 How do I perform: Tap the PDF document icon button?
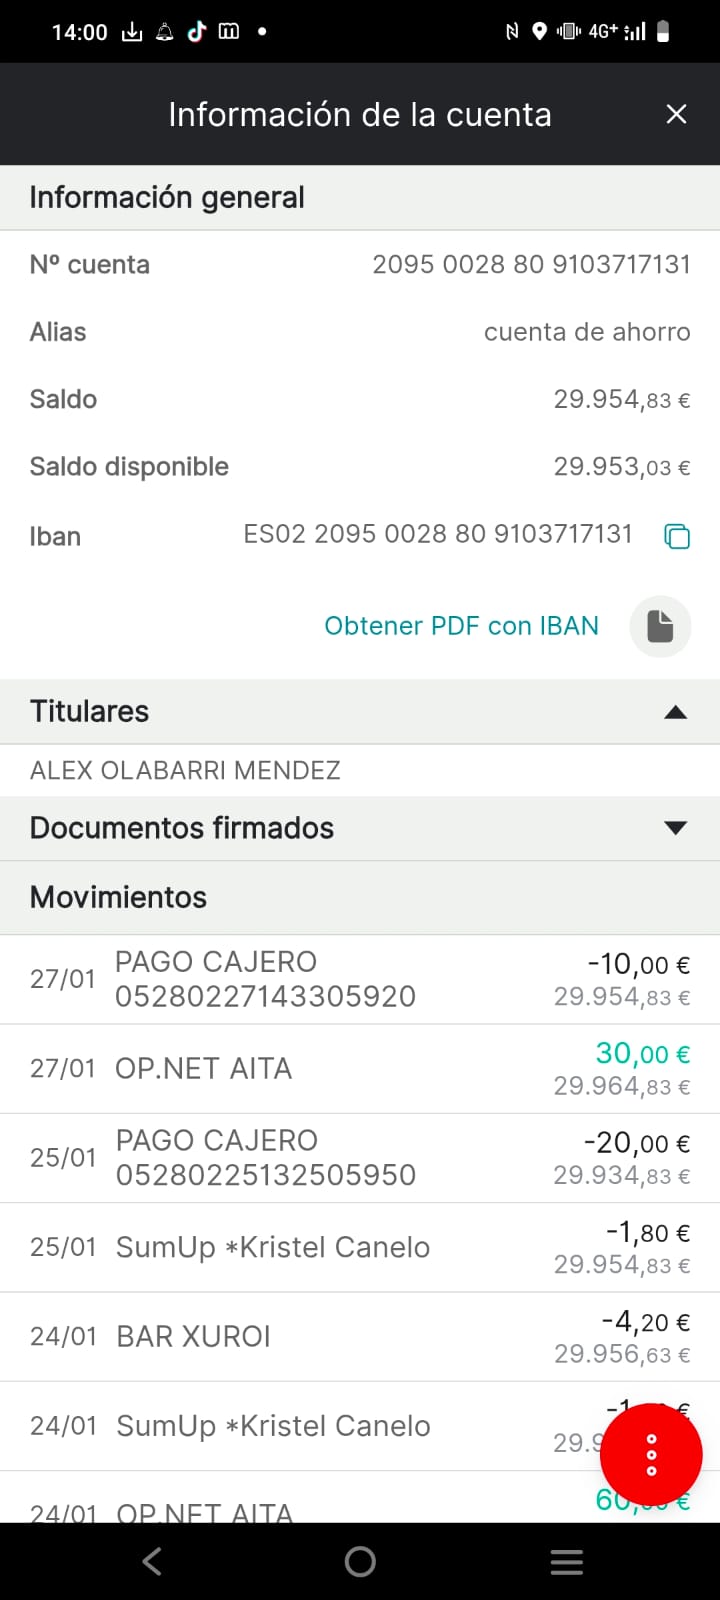660,626
